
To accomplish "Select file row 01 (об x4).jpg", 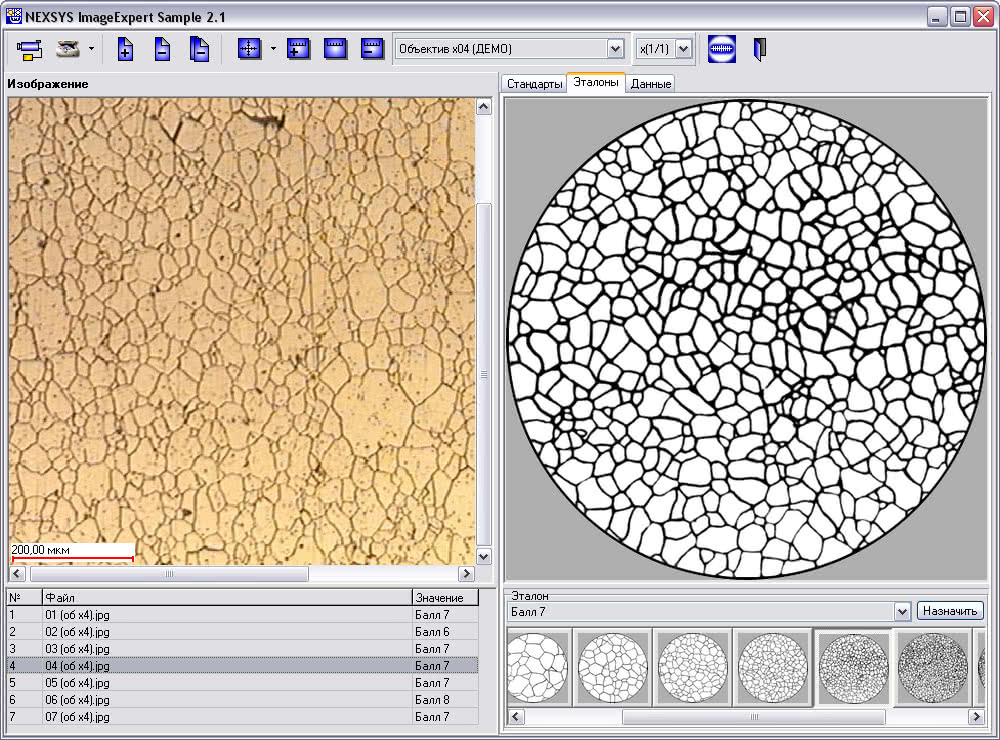I will [x=242, y=615].
